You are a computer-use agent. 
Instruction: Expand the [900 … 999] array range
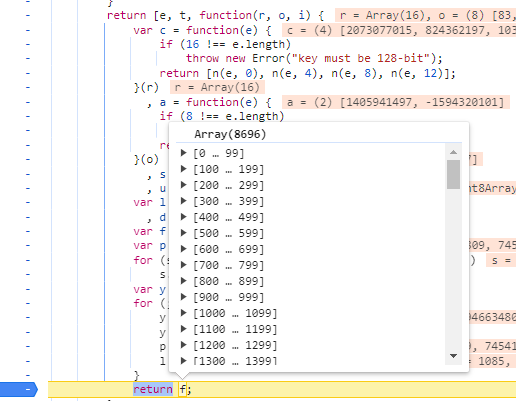(x=183, y=297)
